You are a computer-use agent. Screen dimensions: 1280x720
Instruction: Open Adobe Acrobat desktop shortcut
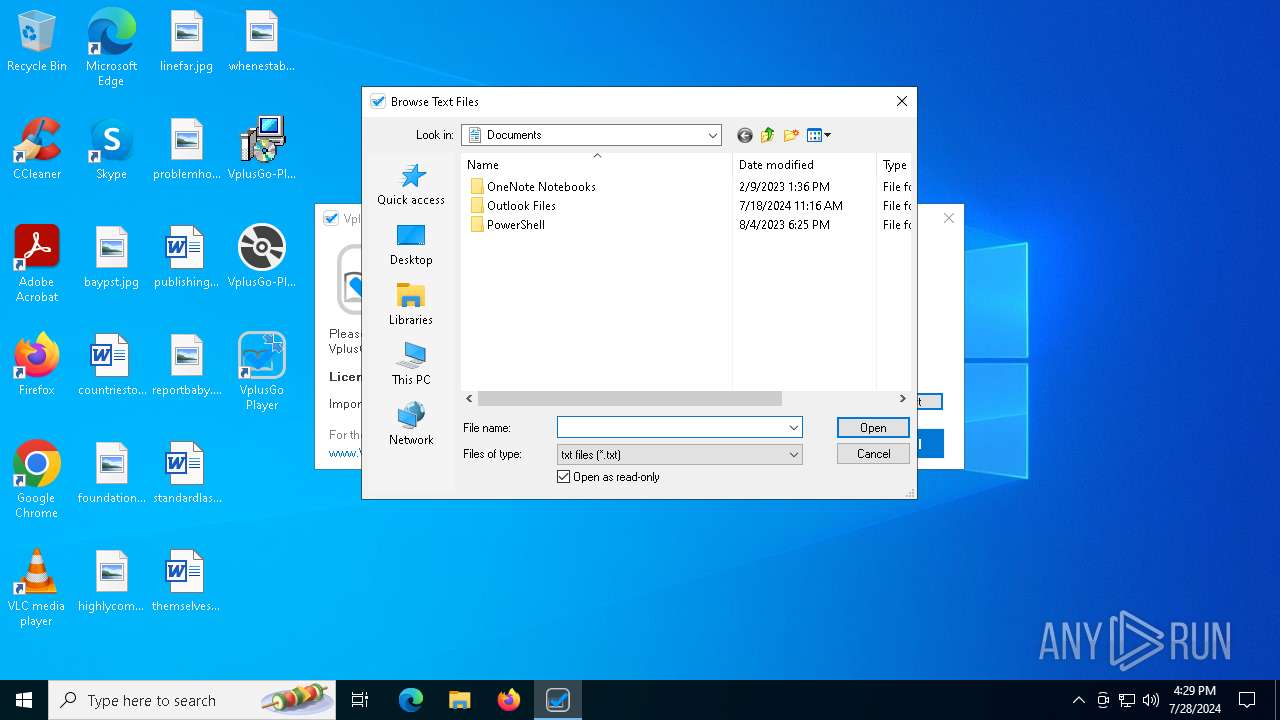[37, 264]
